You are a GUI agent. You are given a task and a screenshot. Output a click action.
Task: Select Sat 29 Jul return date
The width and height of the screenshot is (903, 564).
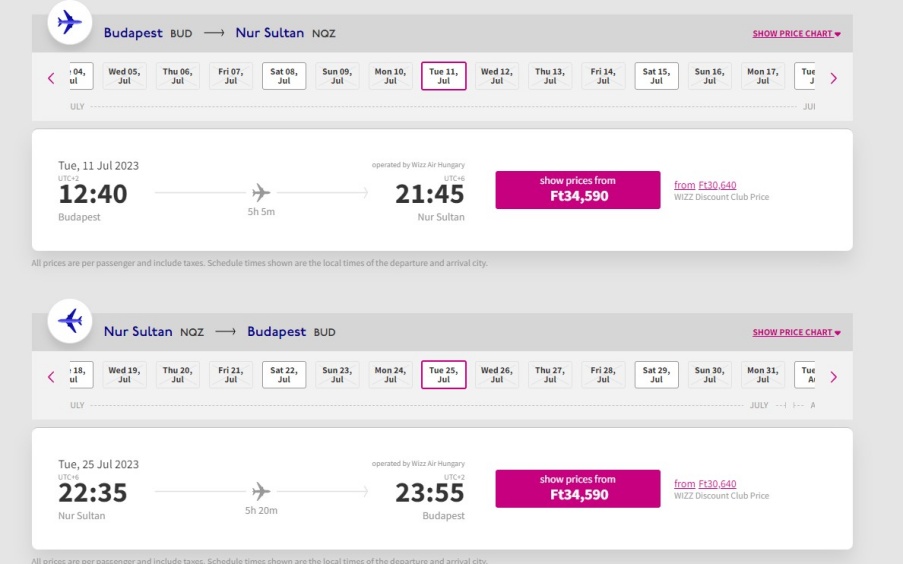[657, 375]
